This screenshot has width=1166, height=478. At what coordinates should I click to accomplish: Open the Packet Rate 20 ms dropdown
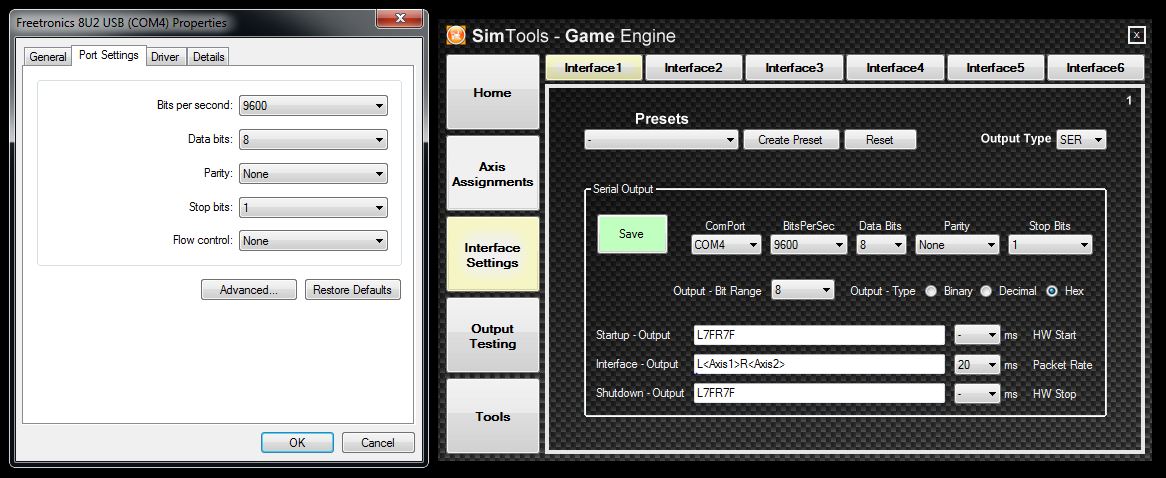coord(976,364)
